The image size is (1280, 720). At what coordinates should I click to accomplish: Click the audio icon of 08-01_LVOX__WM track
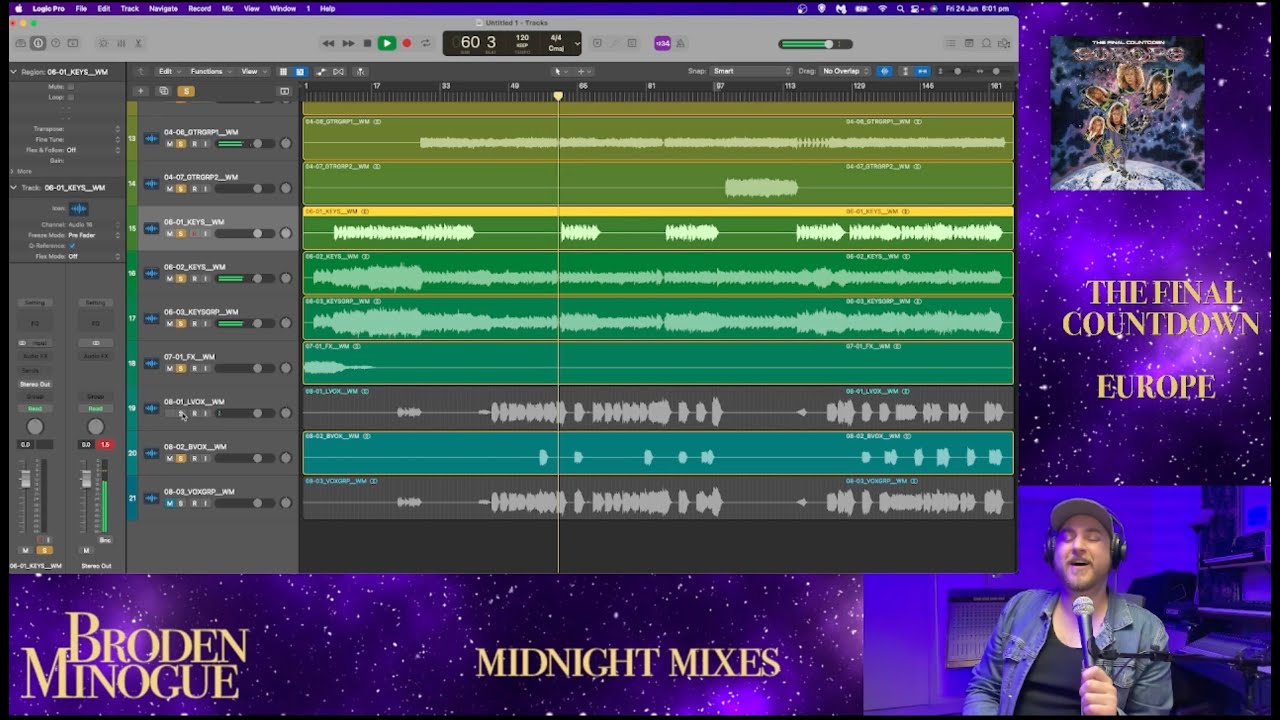(151, 408)
